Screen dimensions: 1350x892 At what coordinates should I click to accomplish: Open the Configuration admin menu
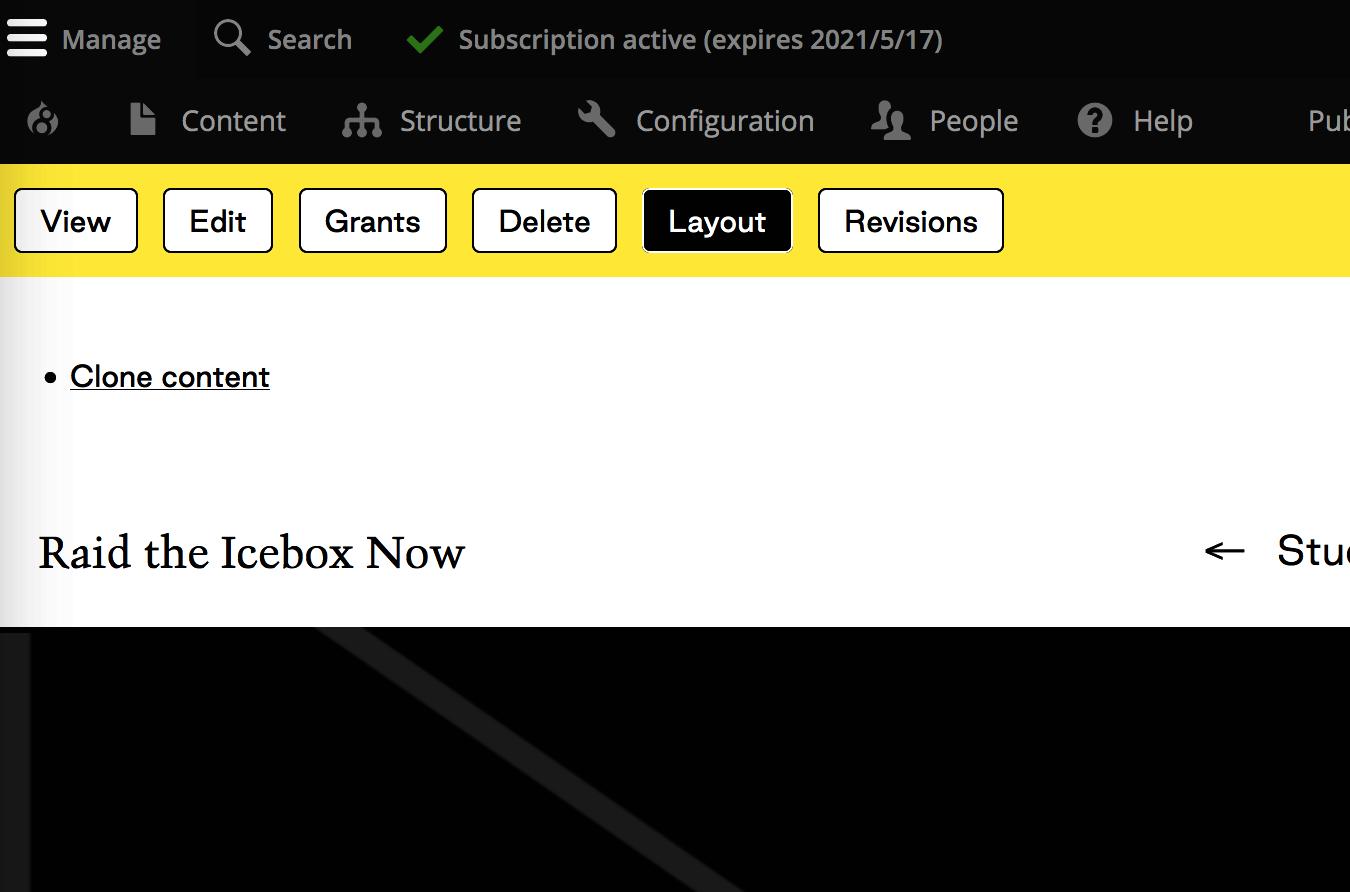(x=725, y=121)
